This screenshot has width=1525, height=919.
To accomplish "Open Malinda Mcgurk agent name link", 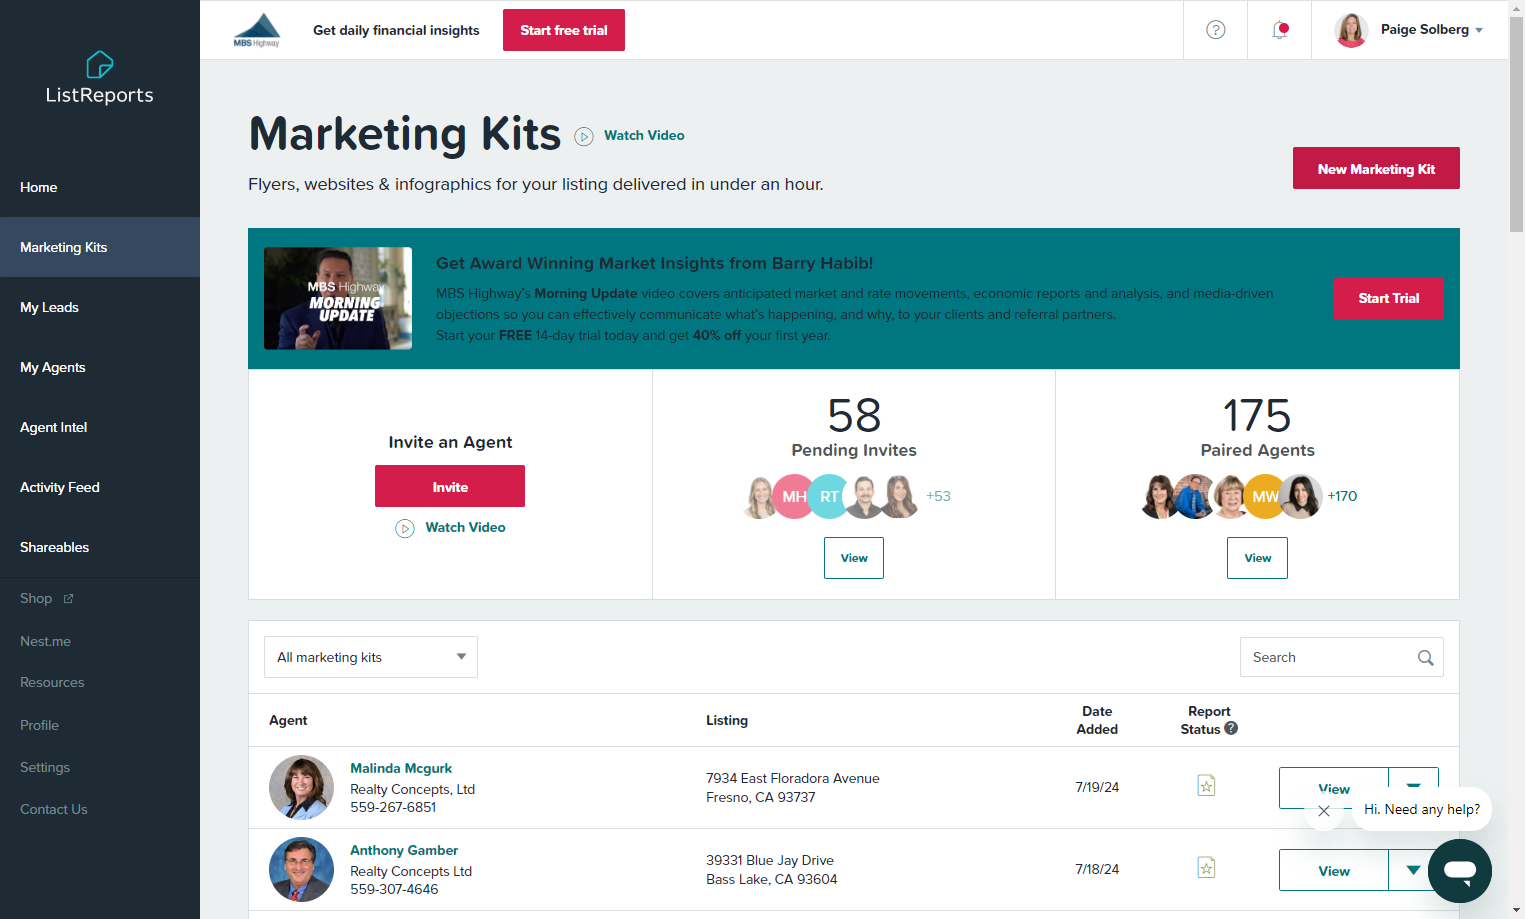I will [401, 768].
